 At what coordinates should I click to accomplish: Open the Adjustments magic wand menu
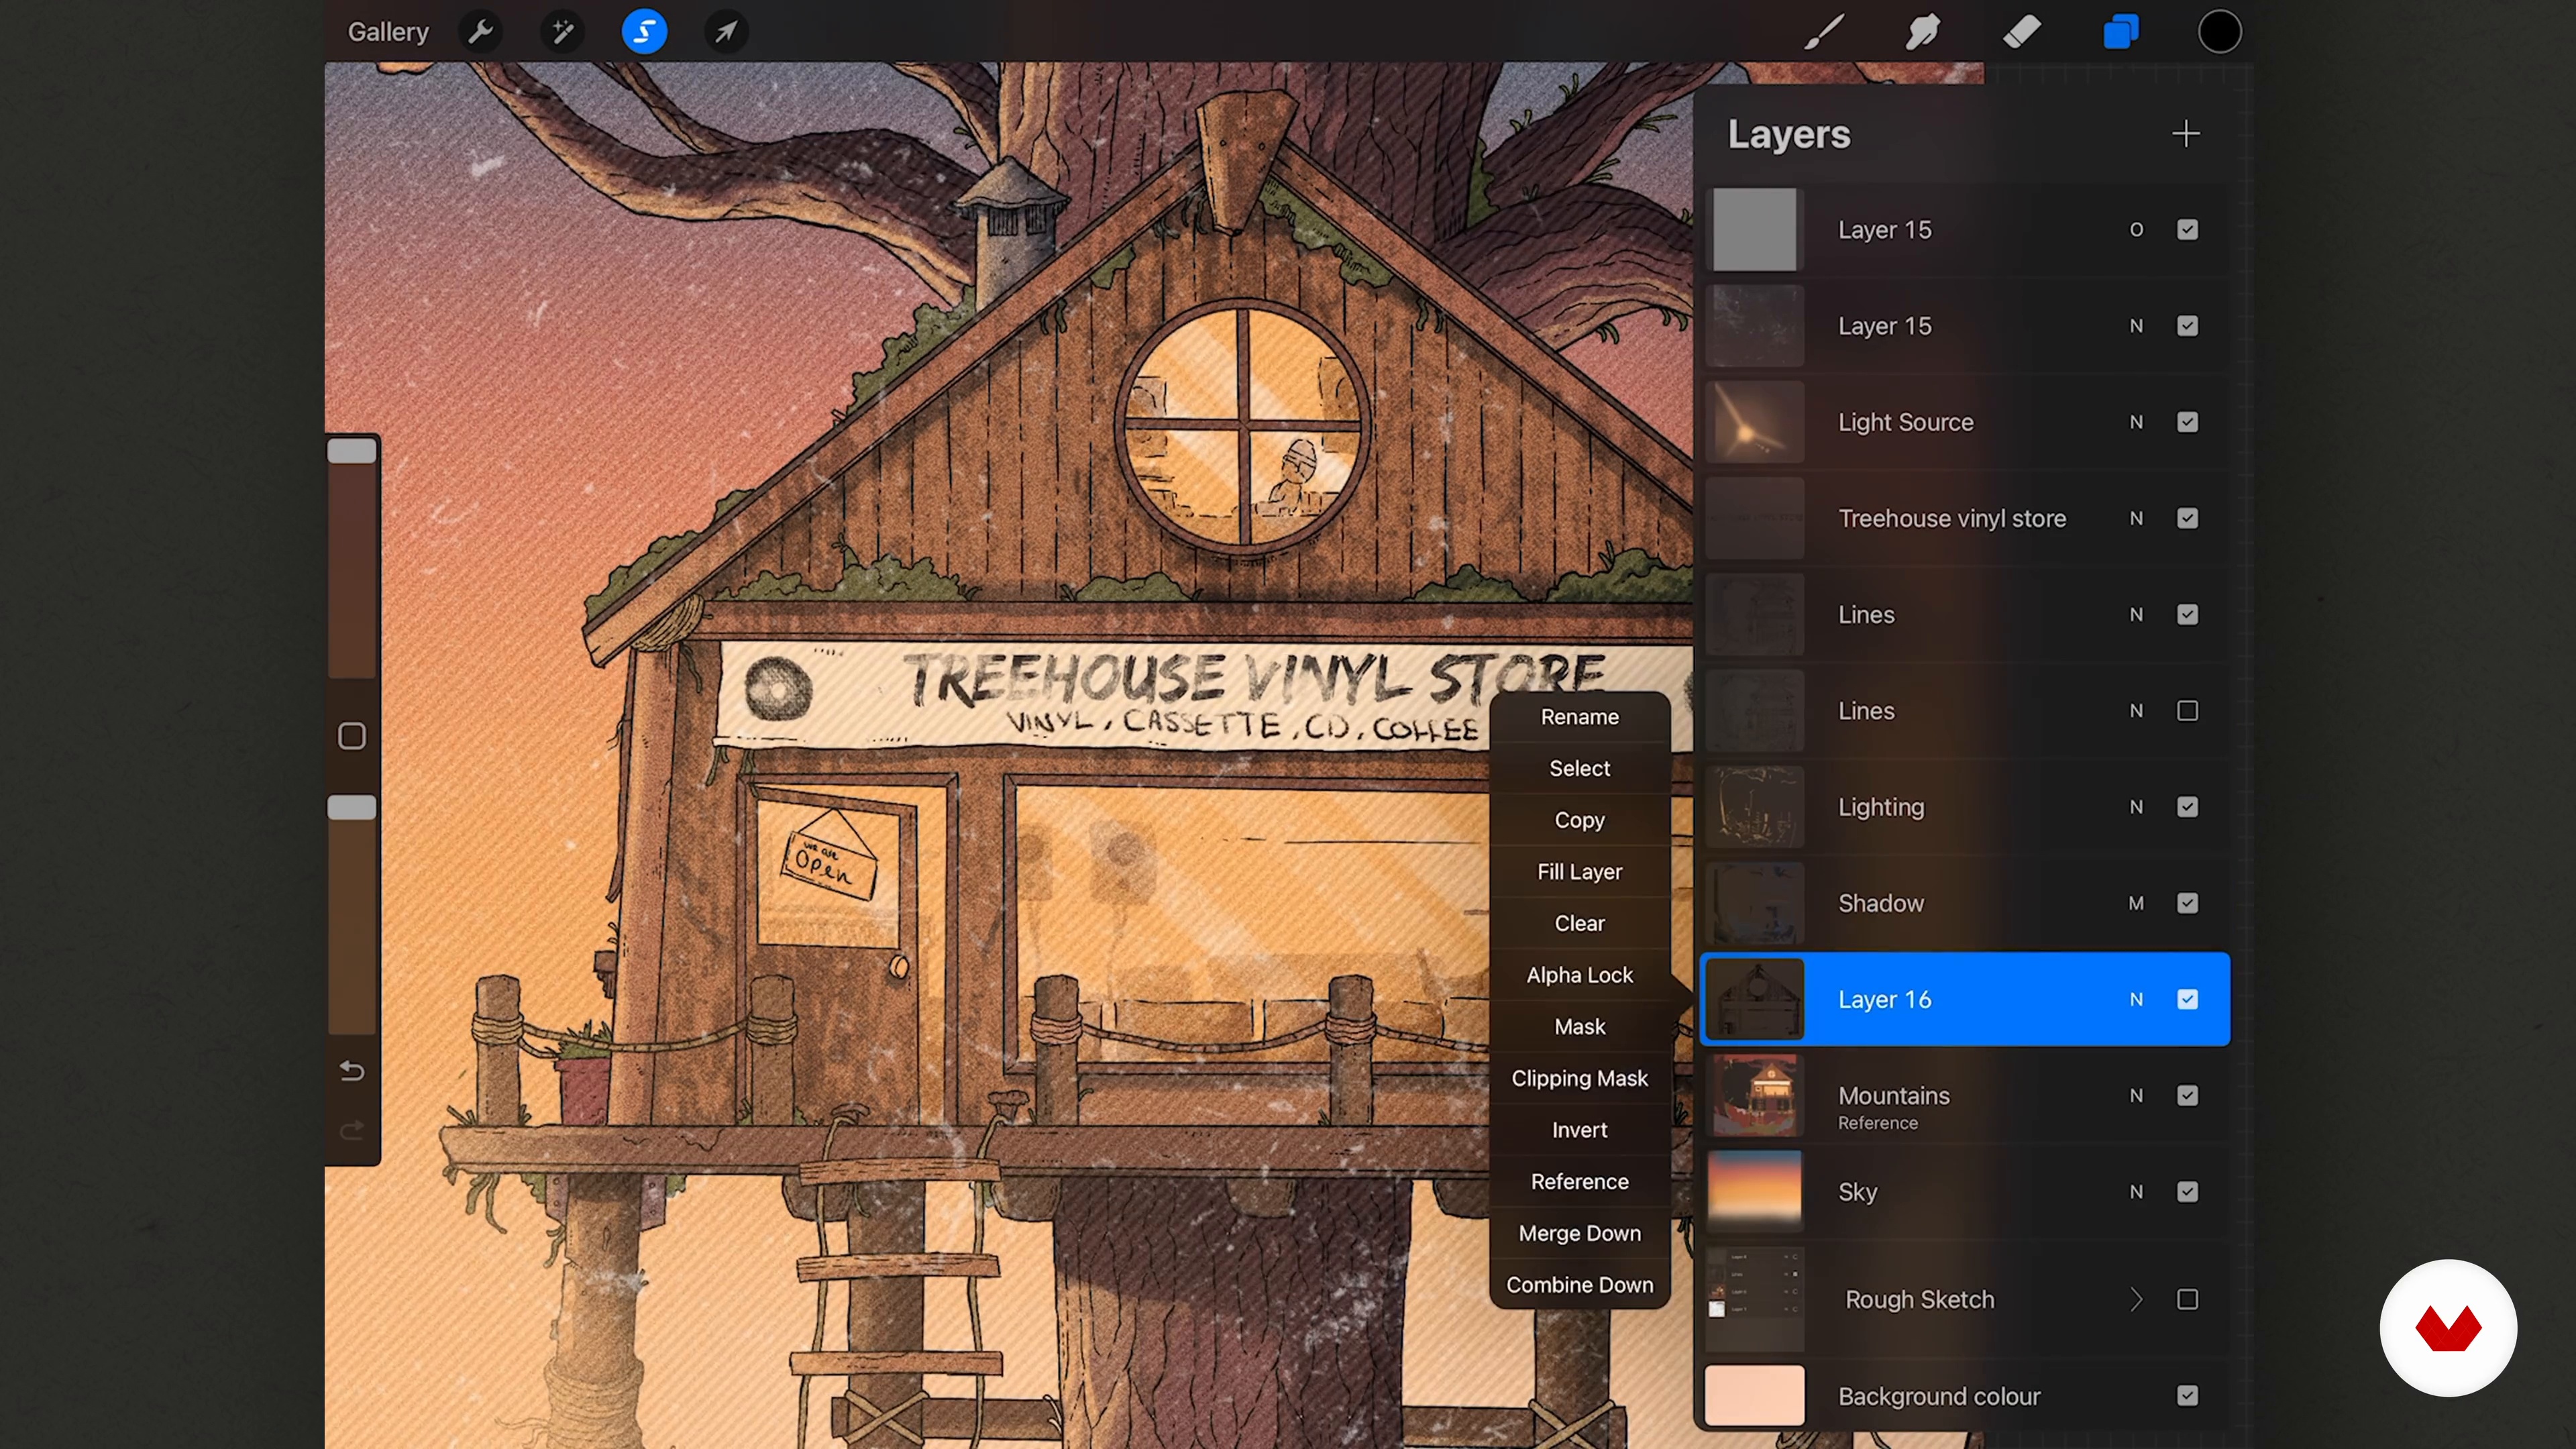coord(563,32)
